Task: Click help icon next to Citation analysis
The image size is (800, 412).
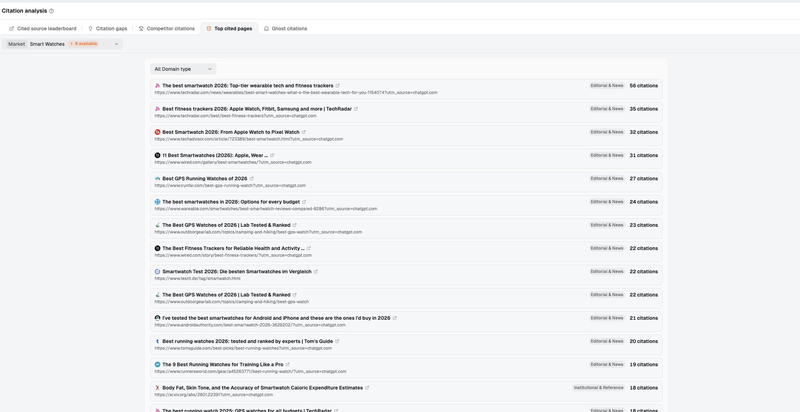Action: pyautogui.click(x=52, y=11)
